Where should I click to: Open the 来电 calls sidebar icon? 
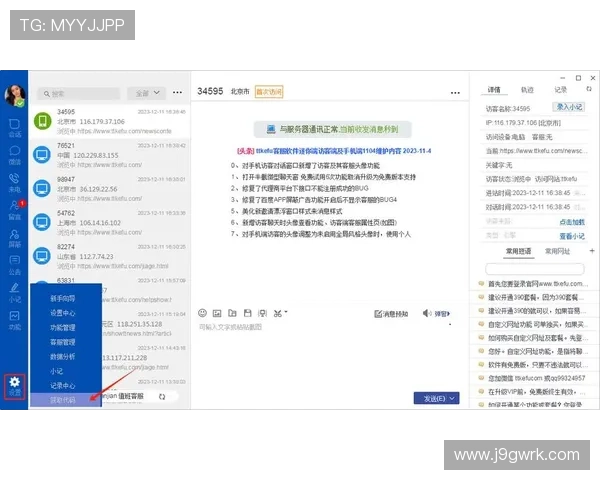click(x=15, y=183)
